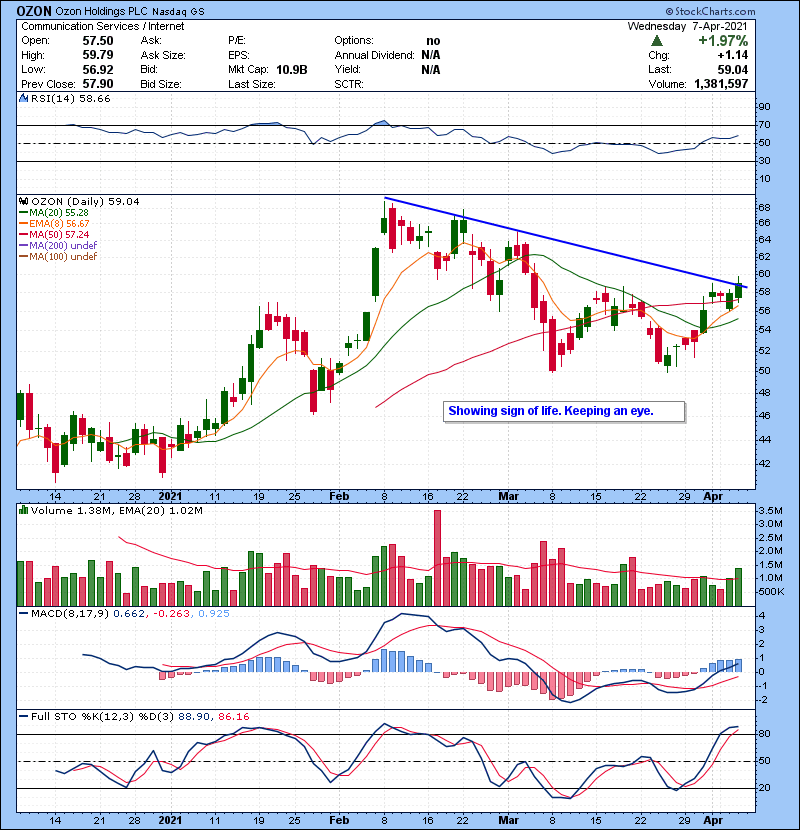
Task: Click the MA(200) undef legend entry
Action: 58,246
